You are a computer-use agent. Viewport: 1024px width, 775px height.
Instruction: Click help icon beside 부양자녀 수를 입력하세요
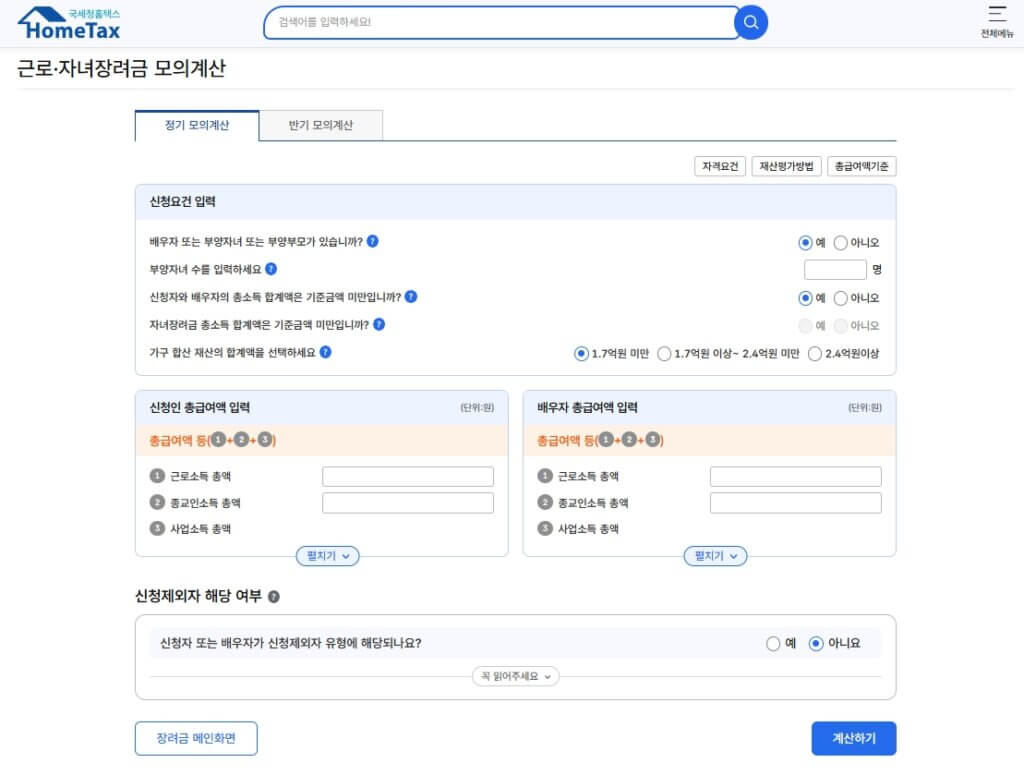[x=271, y=269]
